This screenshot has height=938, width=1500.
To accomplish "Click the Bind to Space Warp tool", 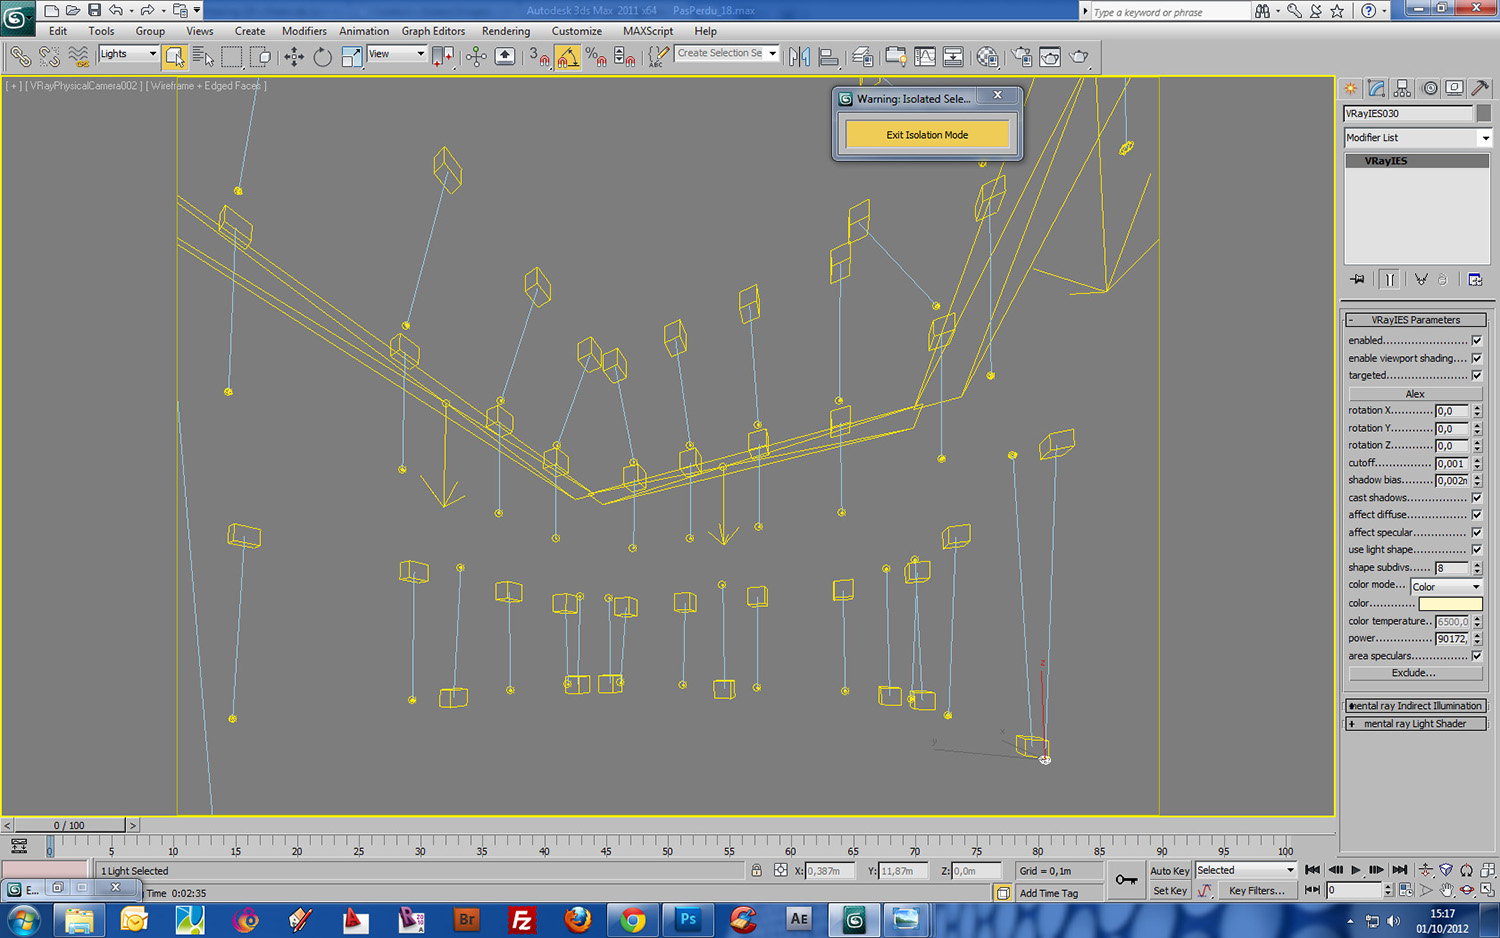I will pos(78,57).
